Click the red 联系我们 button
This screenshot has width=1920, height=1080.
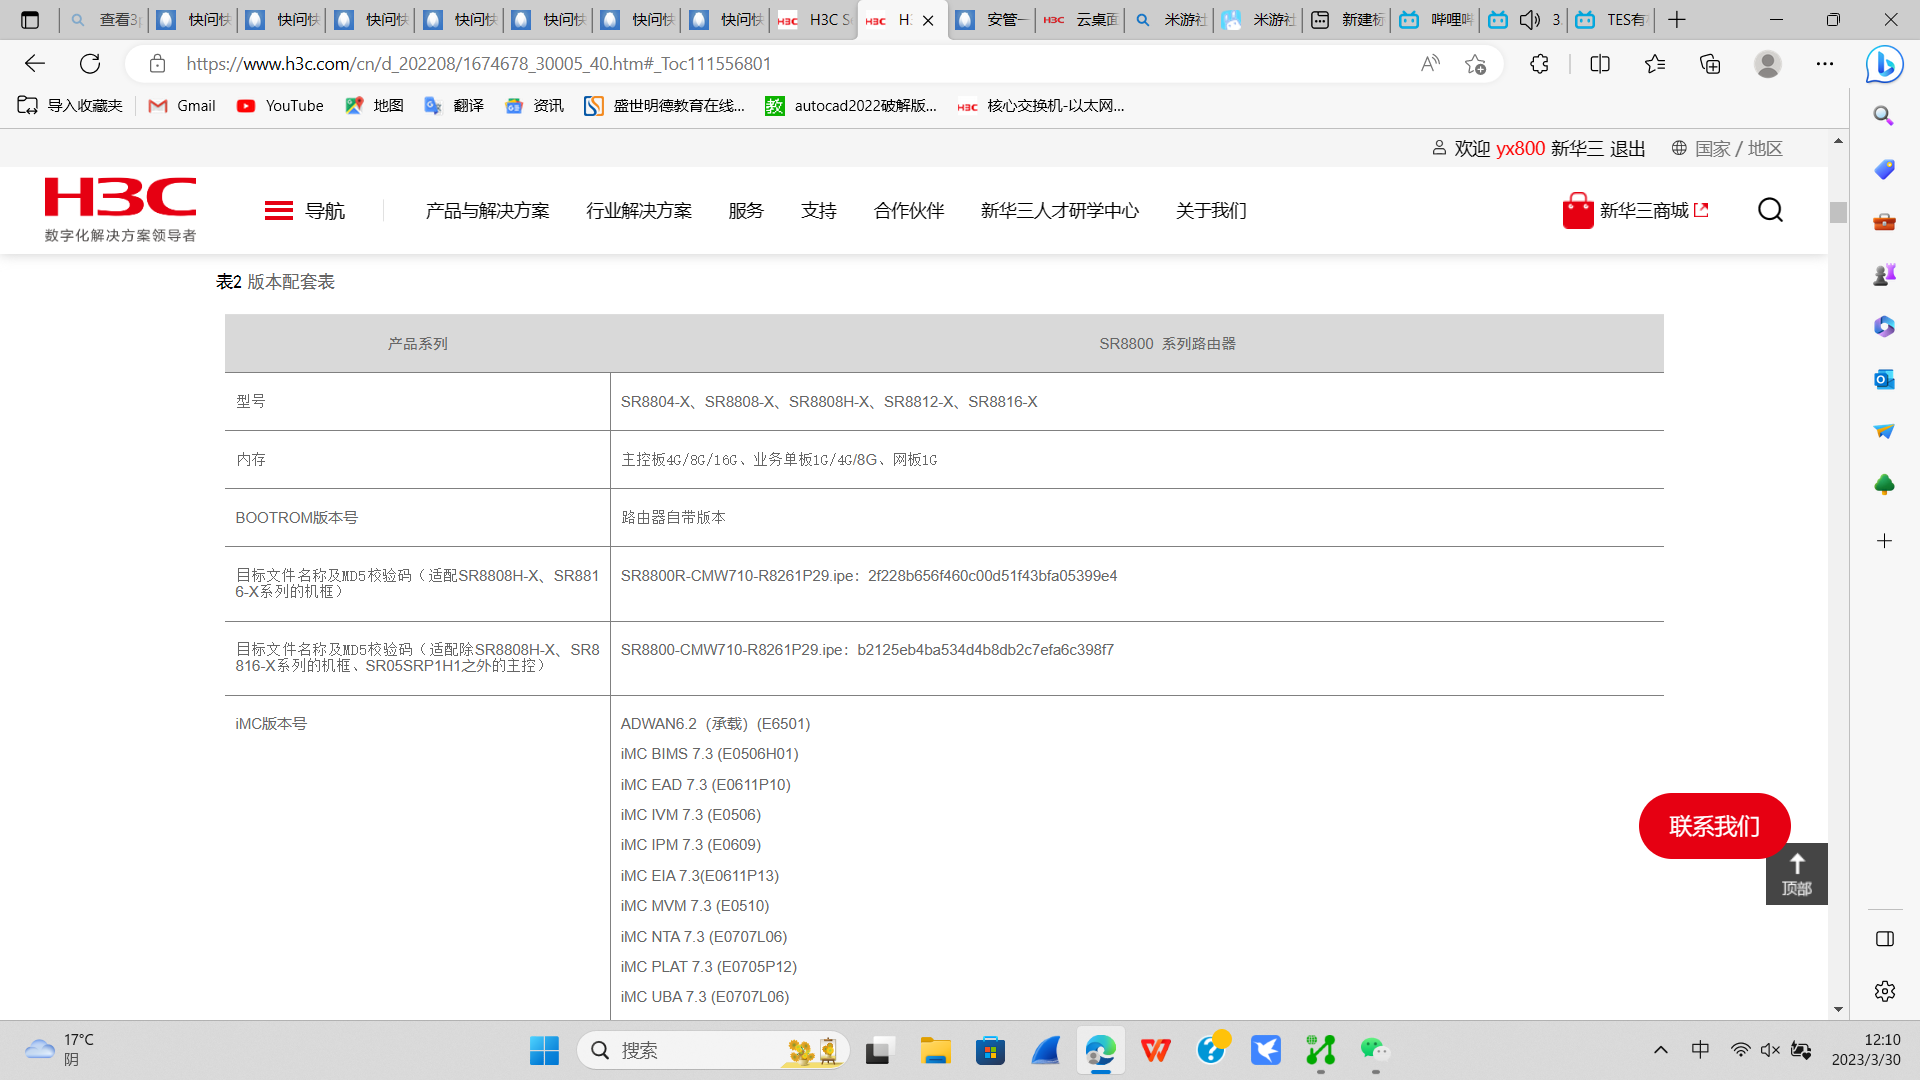(1714, 826)
